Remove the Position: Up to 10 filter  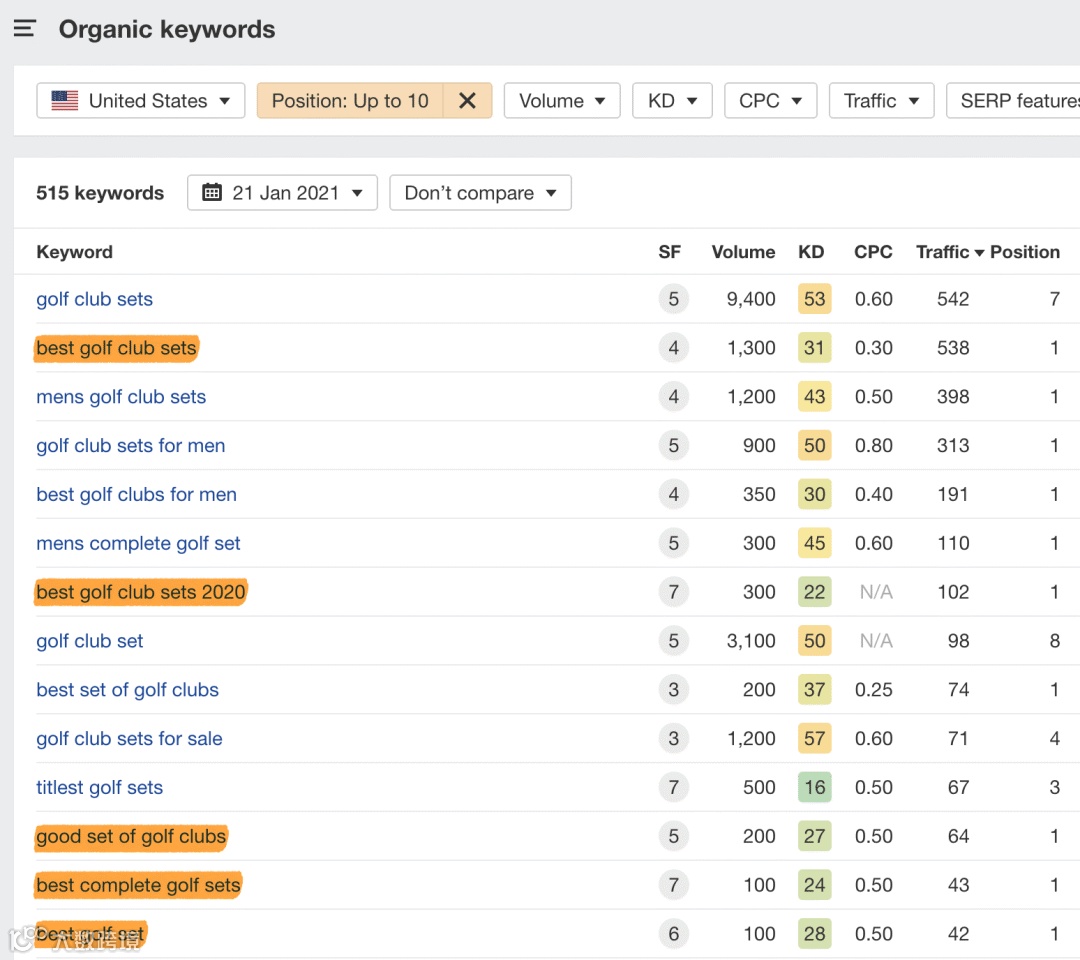467,101
